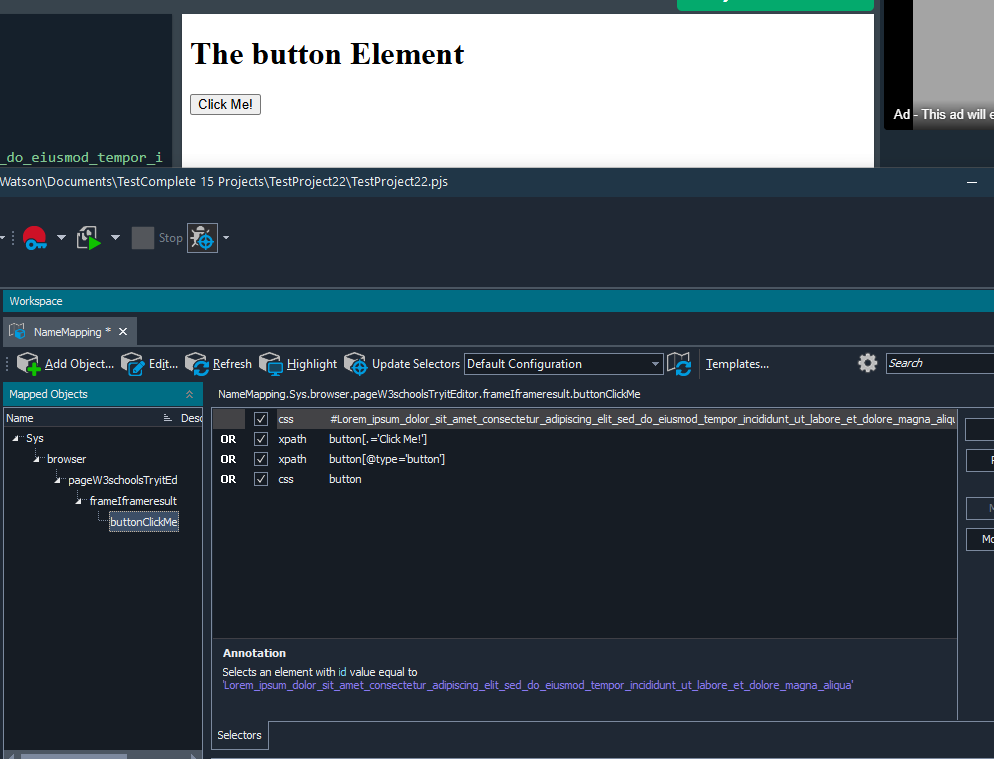Click the Object Spy target icon

(202, 238)
